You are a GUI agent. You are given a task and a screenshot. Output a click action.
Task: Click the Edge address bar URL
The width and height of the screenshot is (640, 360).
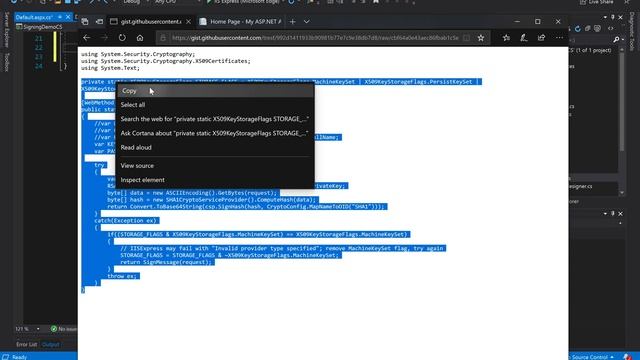click(x=315, y=38)
